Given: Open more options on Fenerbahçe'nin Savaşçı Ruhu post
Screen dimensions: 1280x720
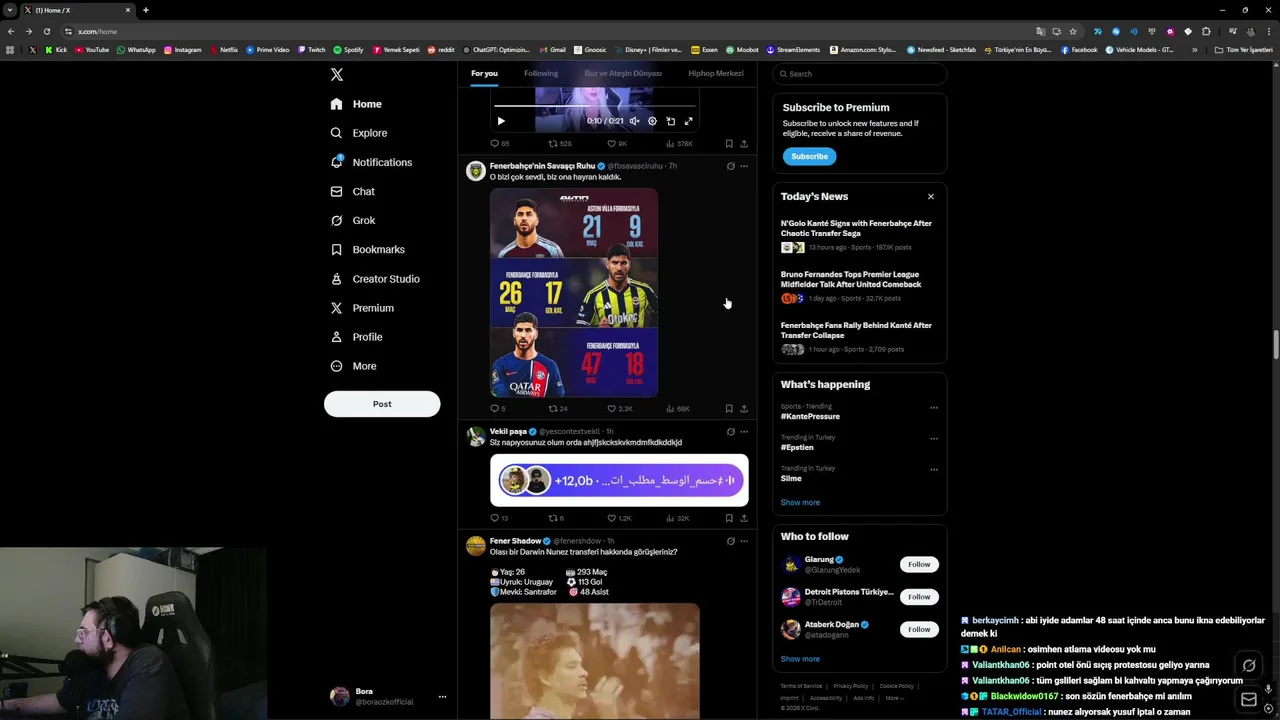Looking at the screenshot, I should tap(743, 166).
